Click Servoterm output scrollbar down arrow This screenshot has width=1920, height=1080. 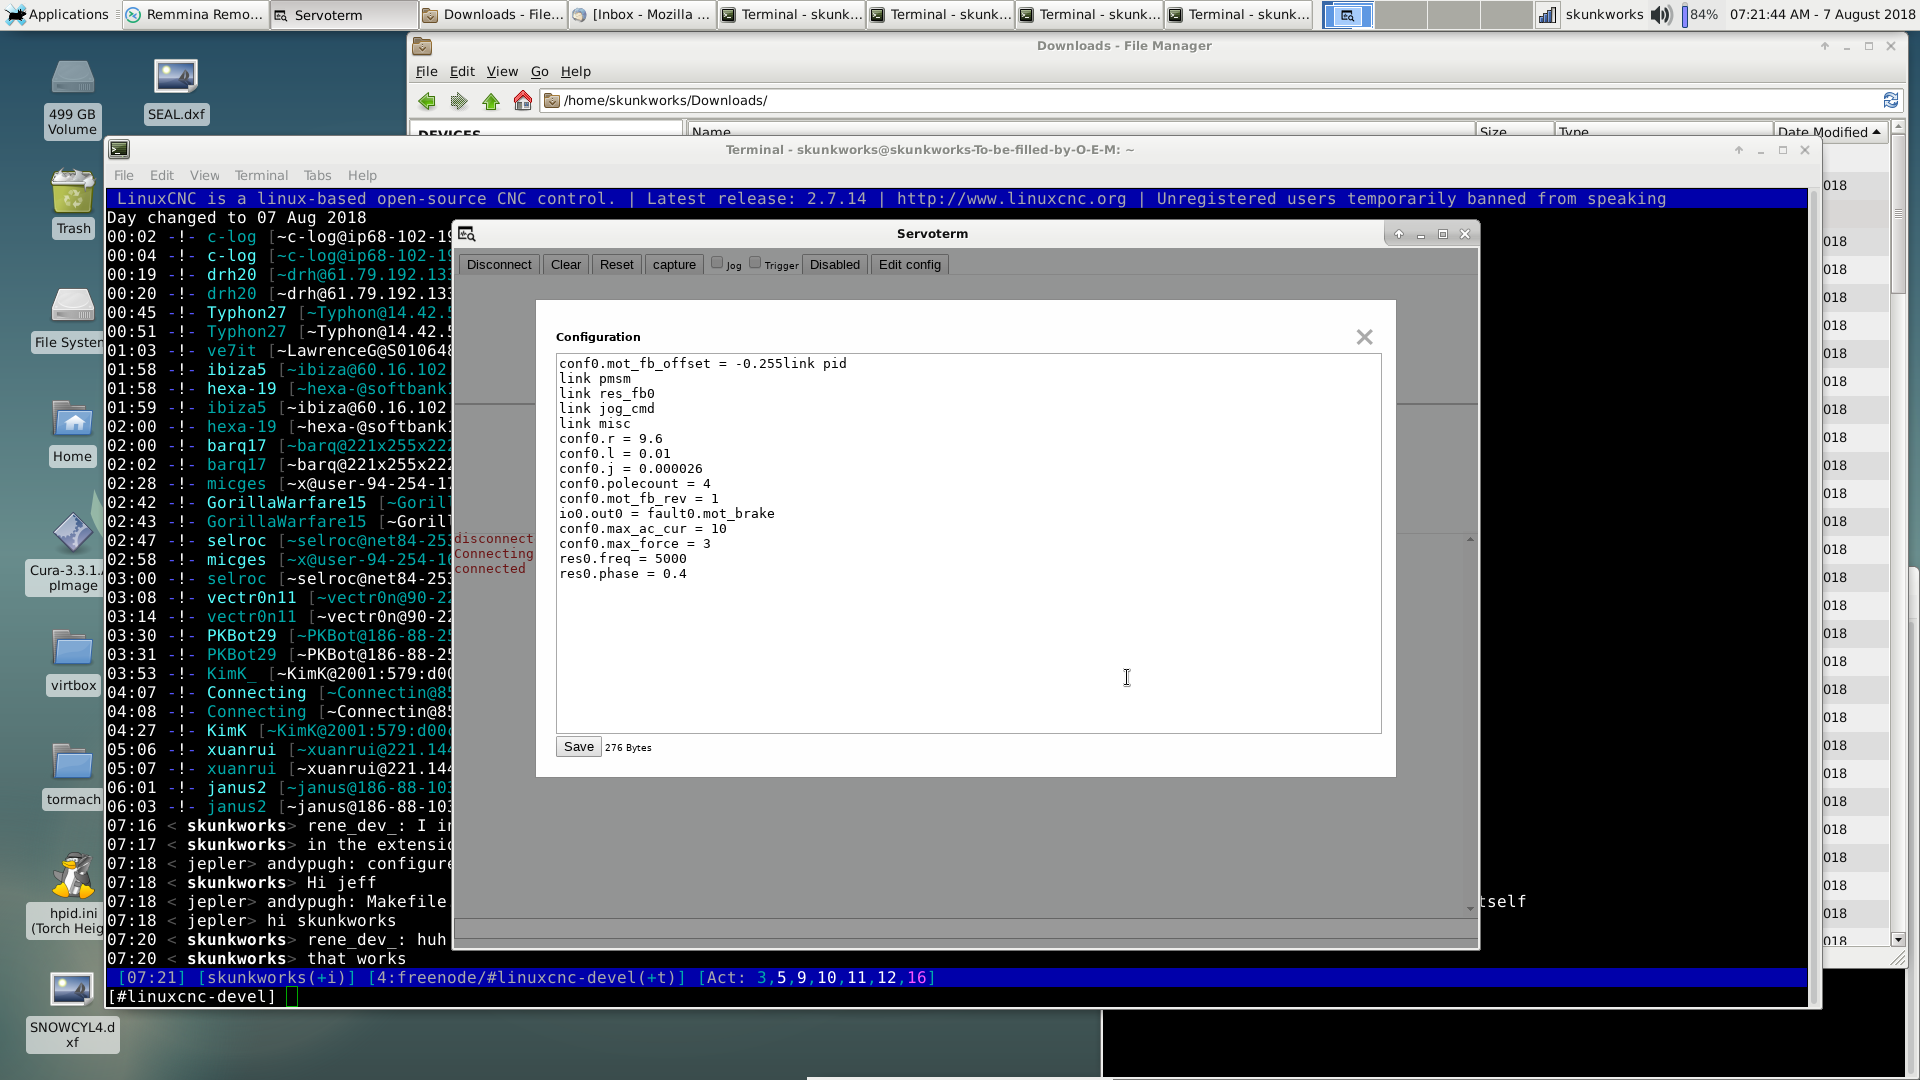pos(1470,909)
